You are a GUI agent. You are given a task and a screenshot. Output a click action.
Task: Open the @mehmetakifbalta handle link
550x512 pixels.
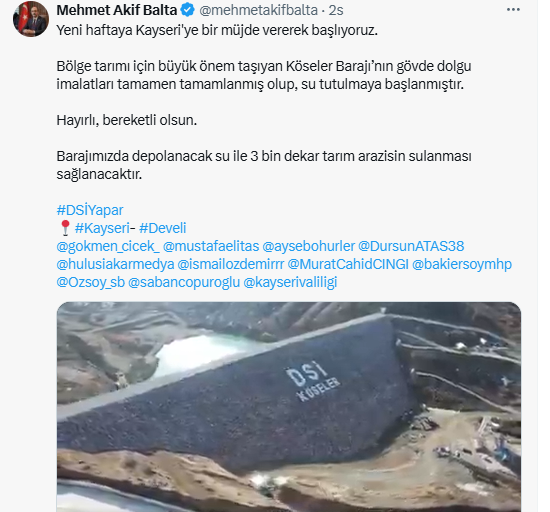[x=258, y=10]
